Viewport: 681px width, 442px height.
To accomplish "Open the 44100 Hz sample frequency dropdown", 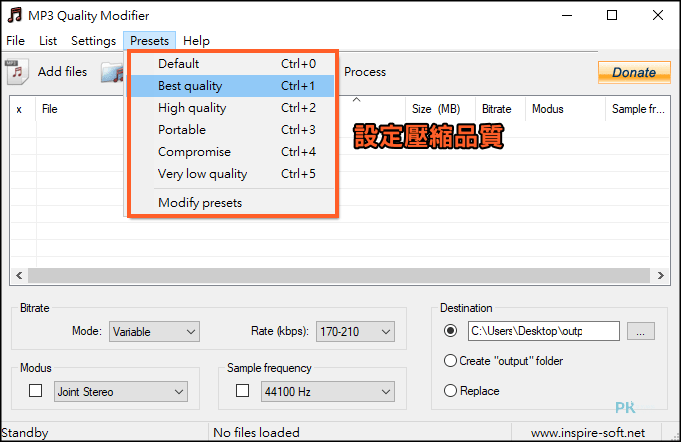I will [328, 392].
